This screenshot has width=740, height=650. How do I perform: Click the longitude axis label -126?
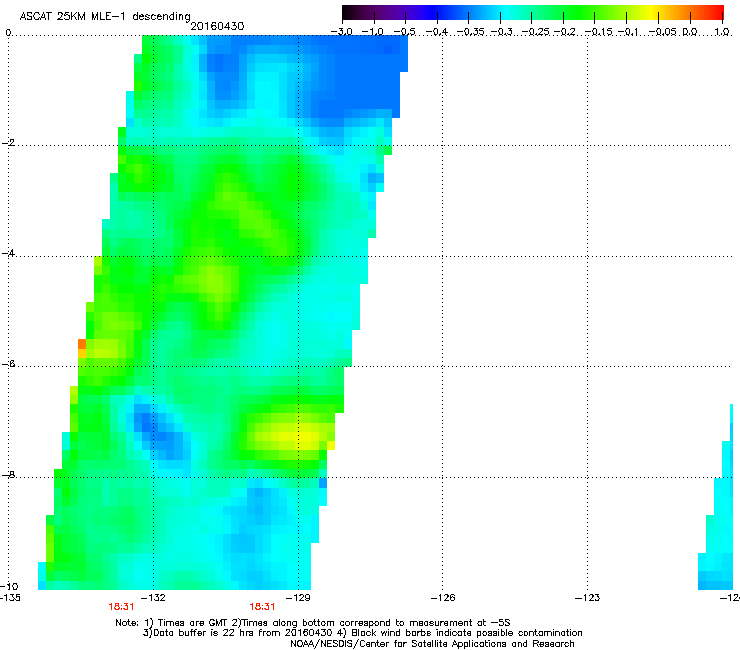pos(443,598)
